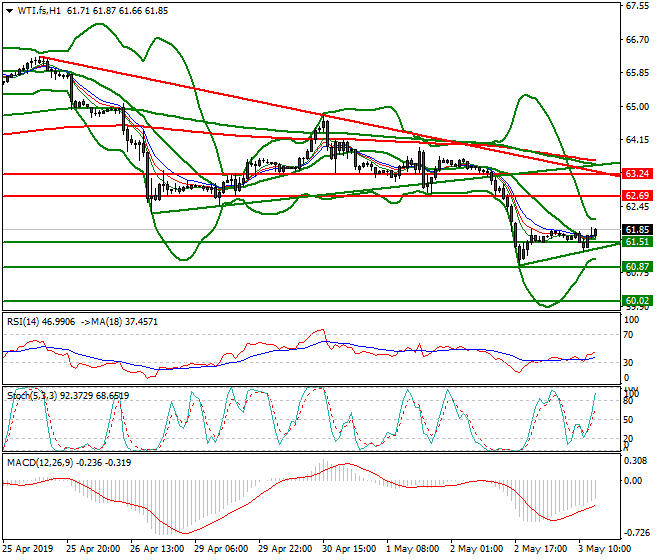Click the 62.45 price scale value

point(637,207)
